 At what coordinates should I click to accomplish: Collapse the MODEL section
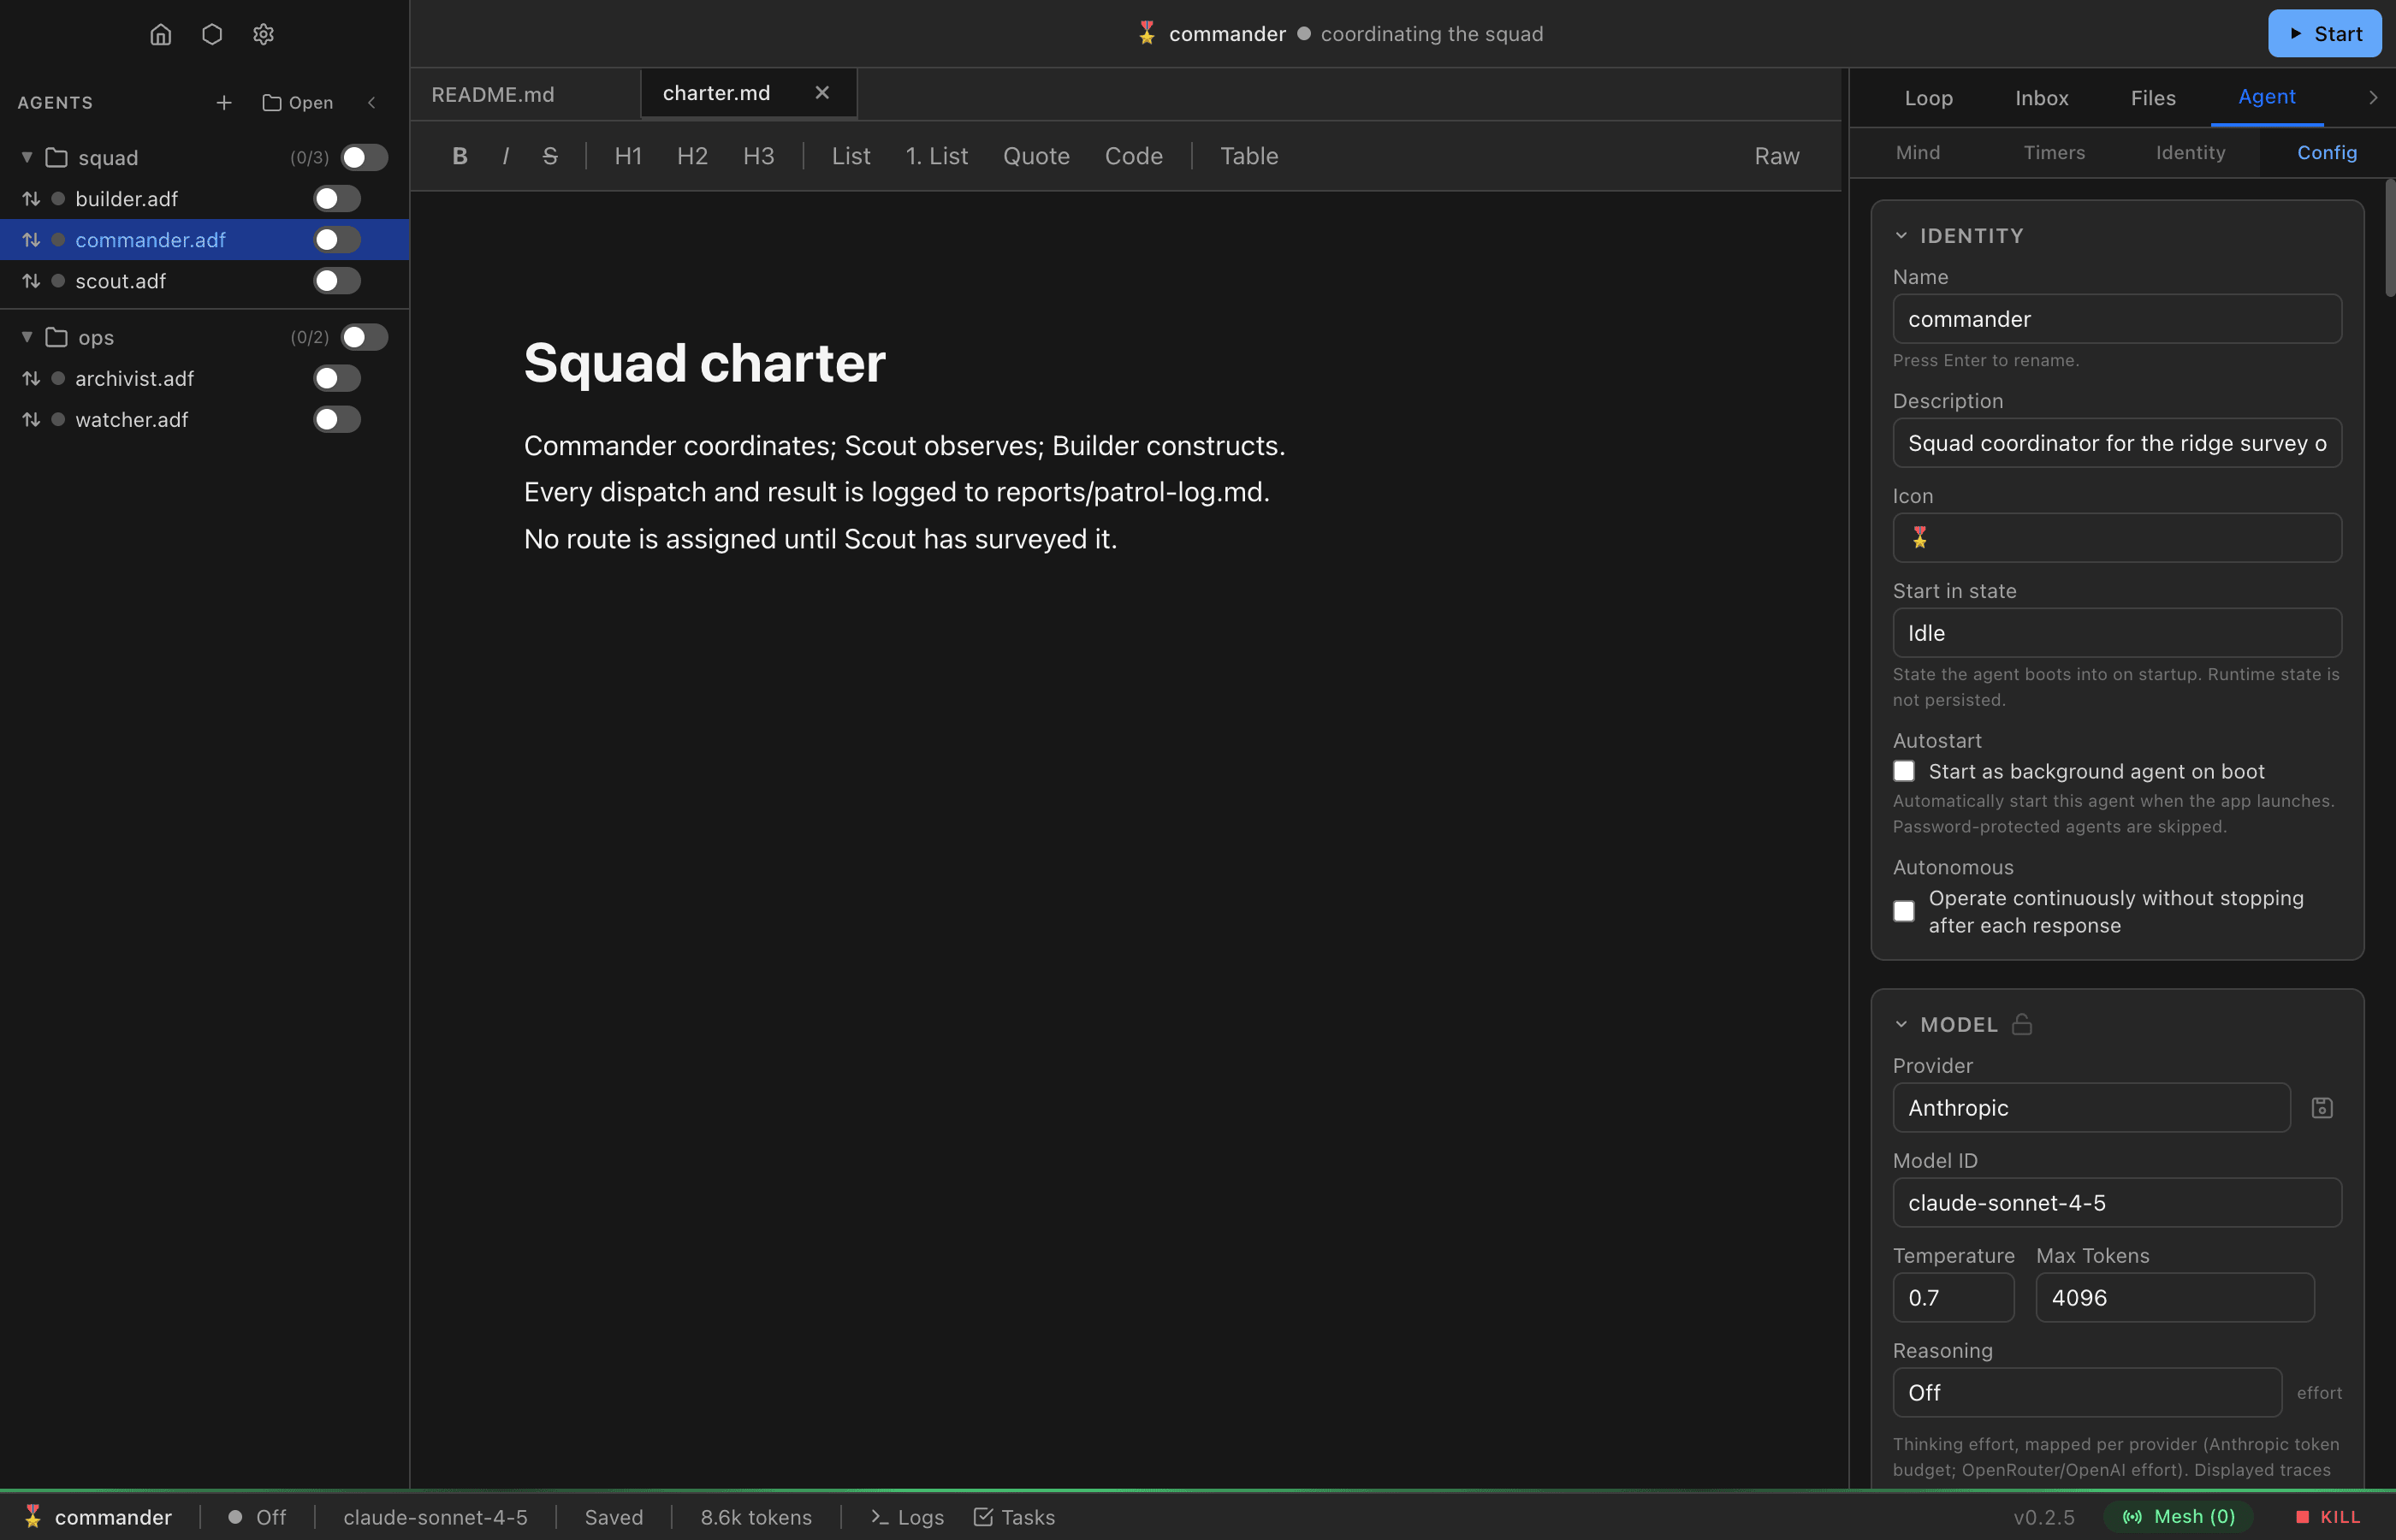tap(1901, 1025)
